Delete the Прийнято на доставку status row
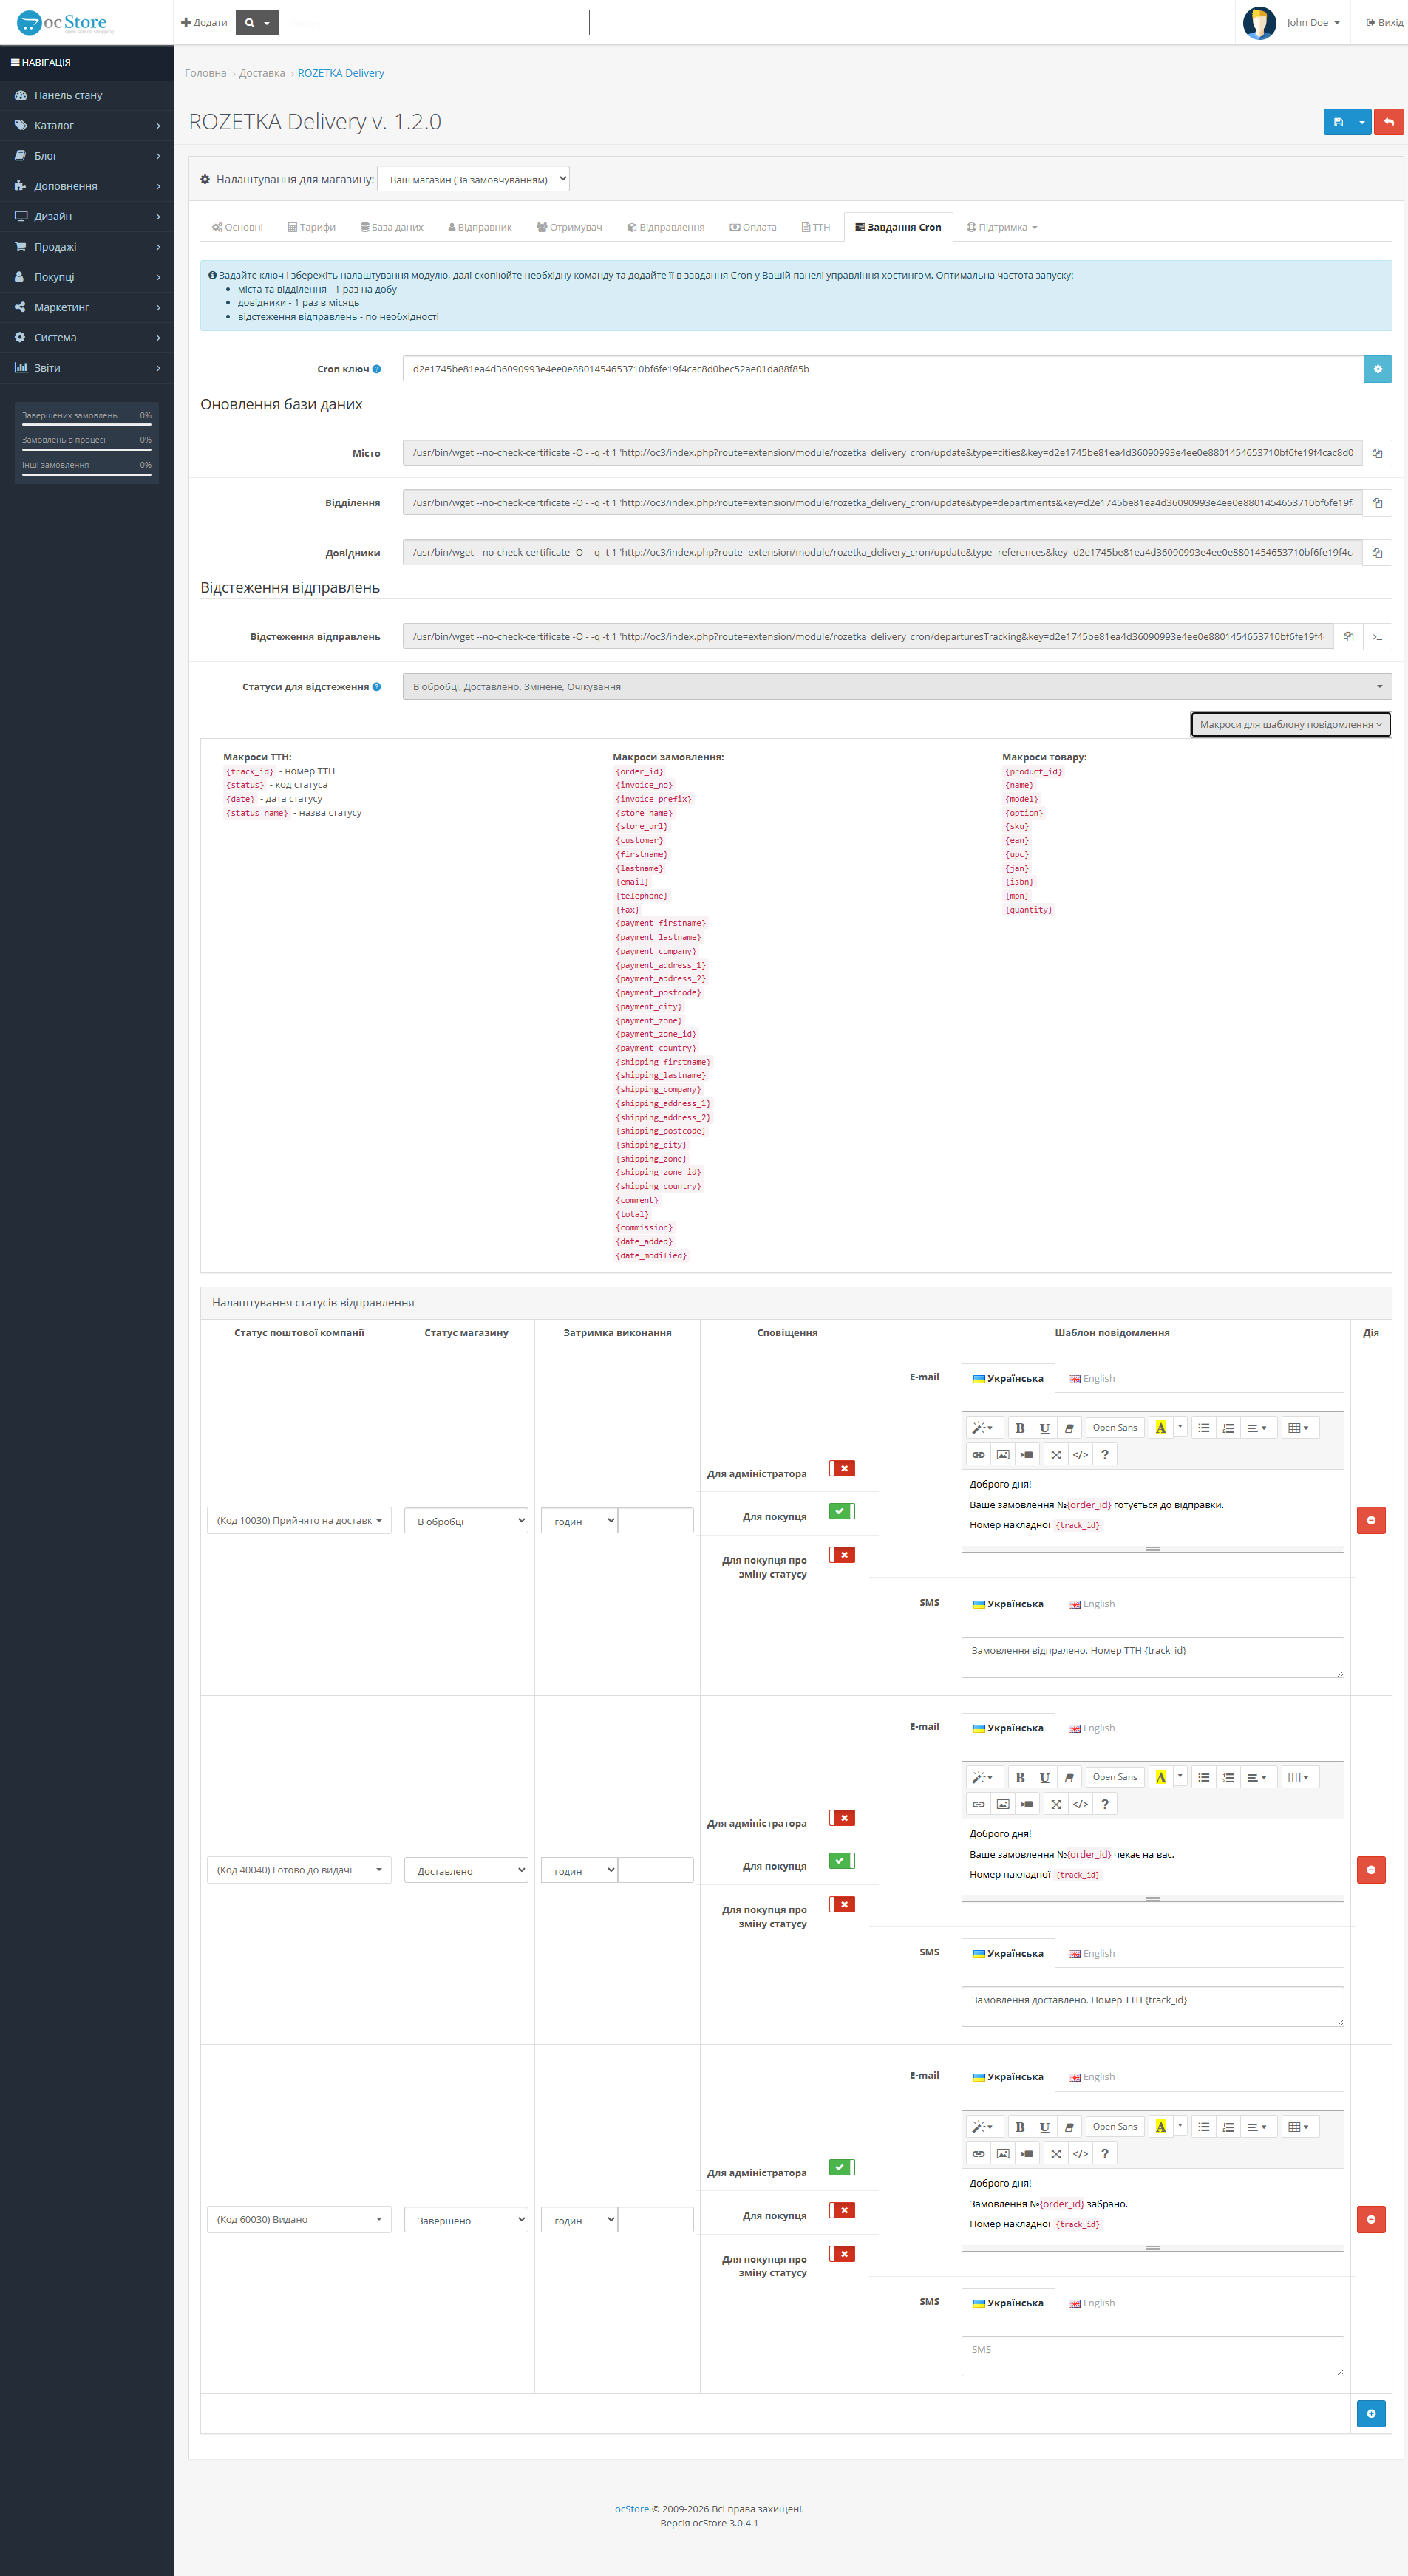 (1371, 1520)
